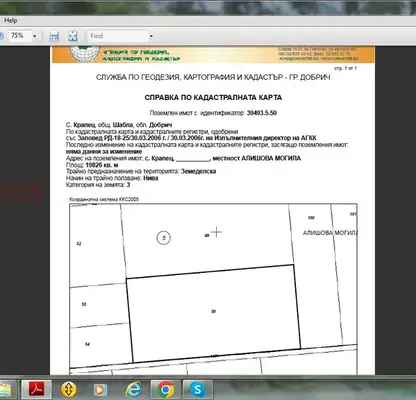The width and height of the screenshot is (416, 400).
Task: Launch the yellow arrows taskbar application
Action: point(69,389)
